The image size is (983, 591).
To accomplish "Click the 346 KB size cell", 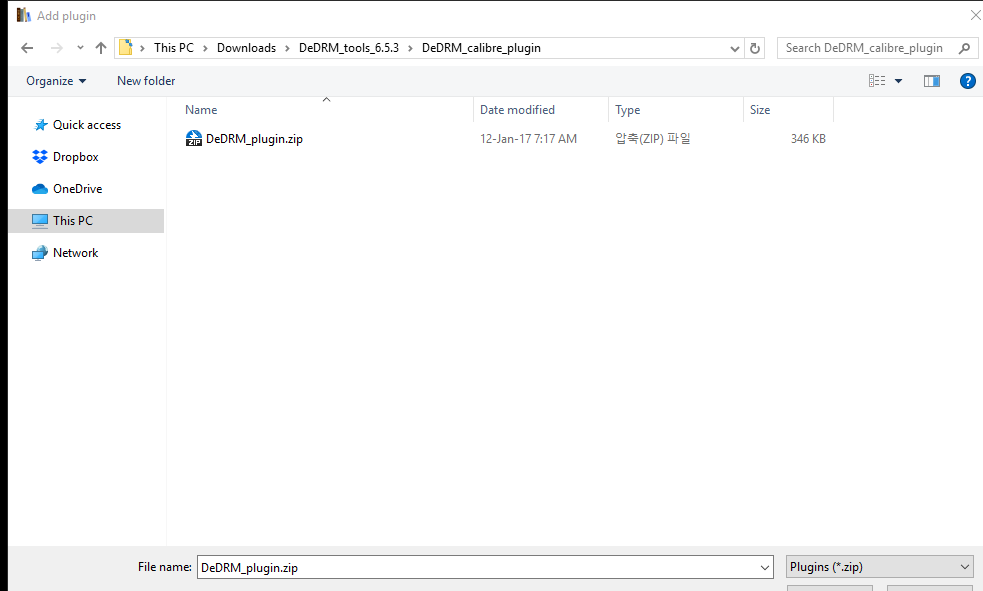I will 808,139.
